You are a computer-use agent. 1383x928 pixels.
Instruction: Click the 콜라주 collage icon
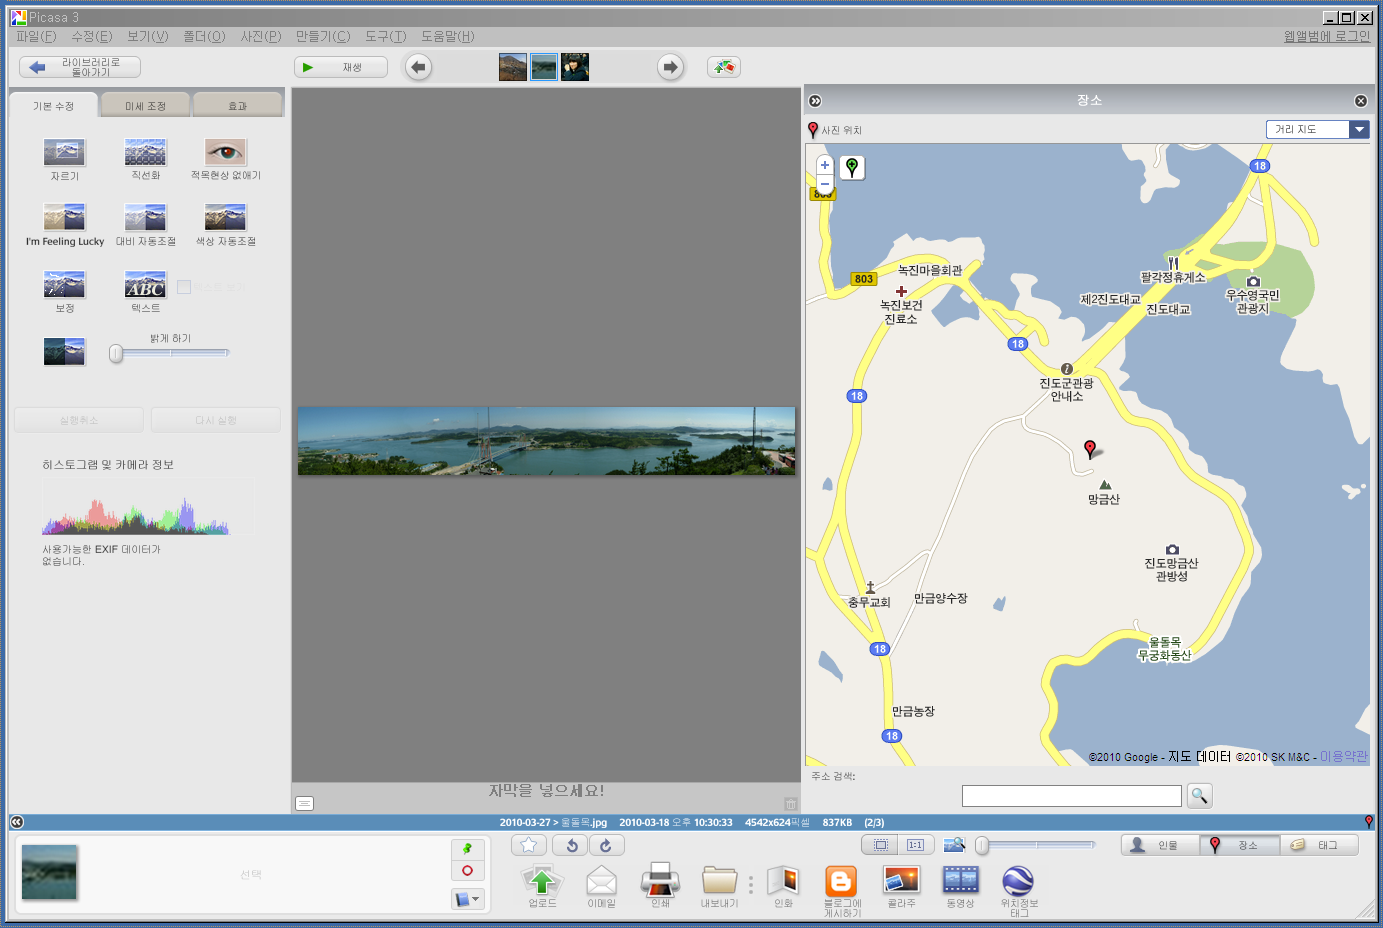click(901, 880)
